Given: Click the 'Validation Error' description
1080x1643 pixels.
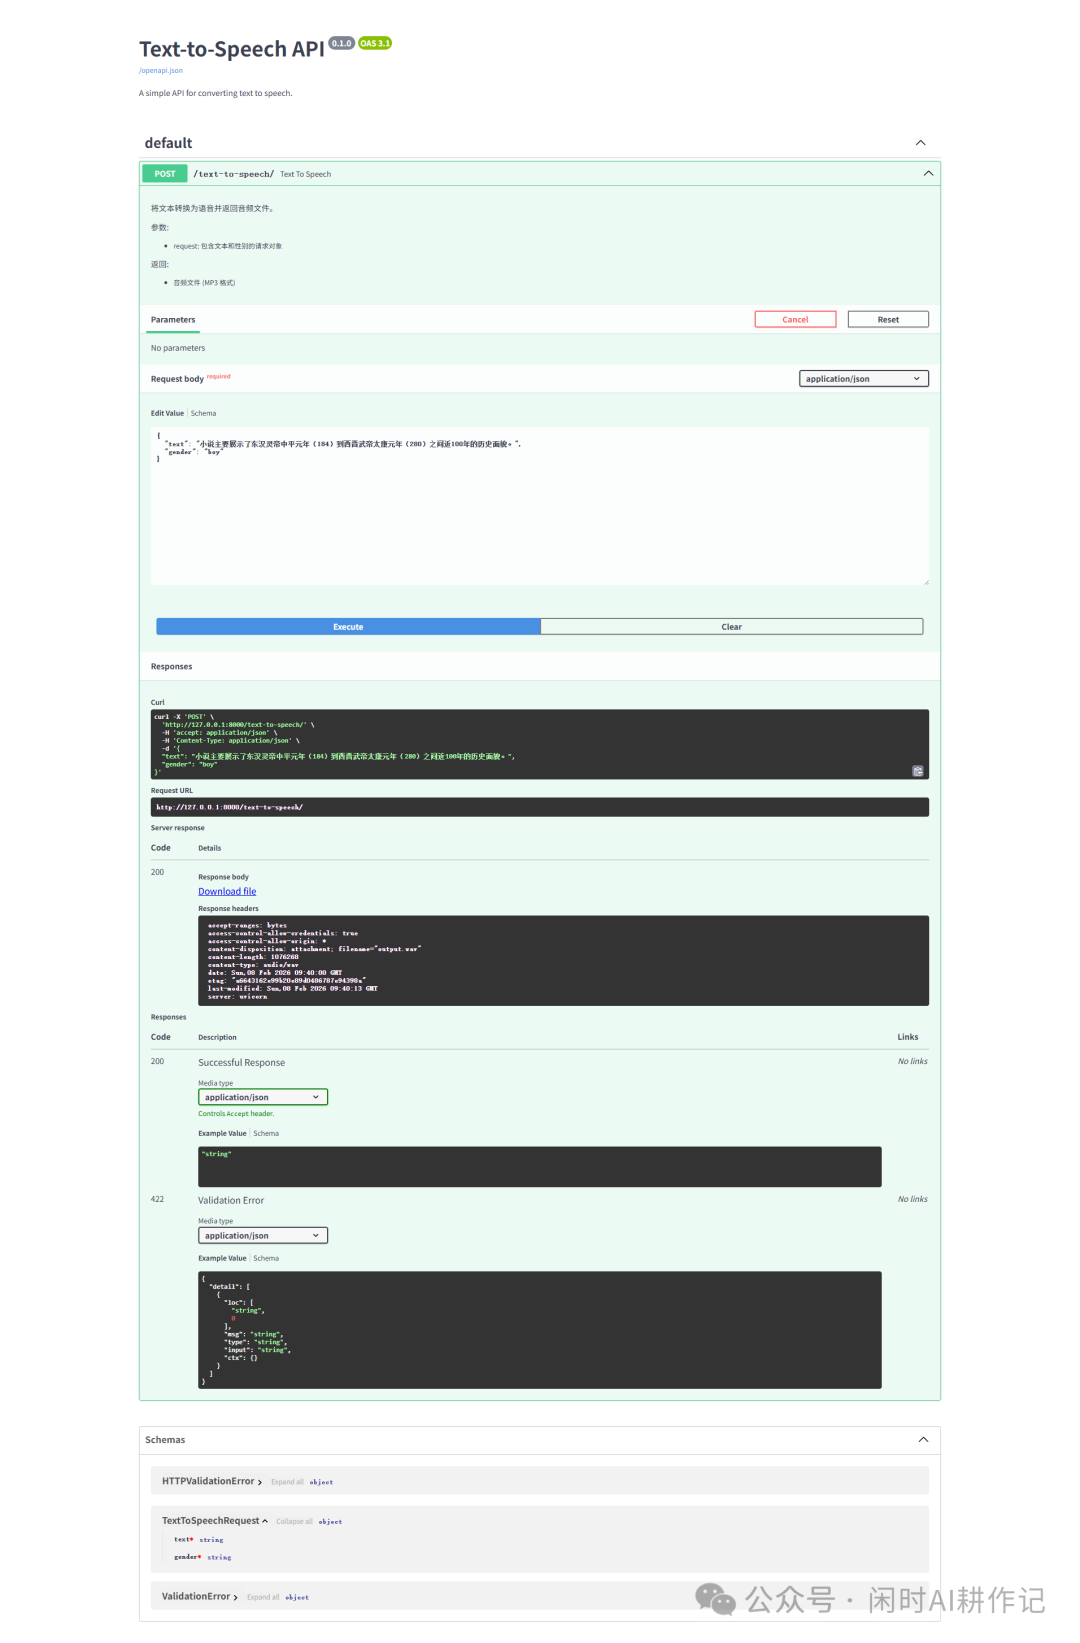Looking at the screenshot, I should click(x=231, y=1201).
